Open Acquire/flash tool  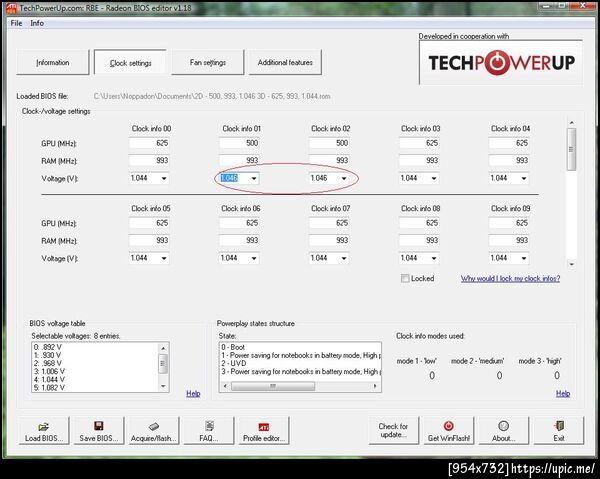coord(154,430)
